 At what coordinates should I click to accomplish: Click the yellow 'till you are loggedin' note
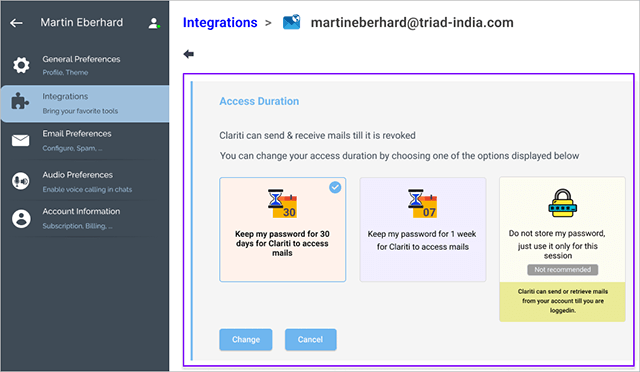[562, 301]
